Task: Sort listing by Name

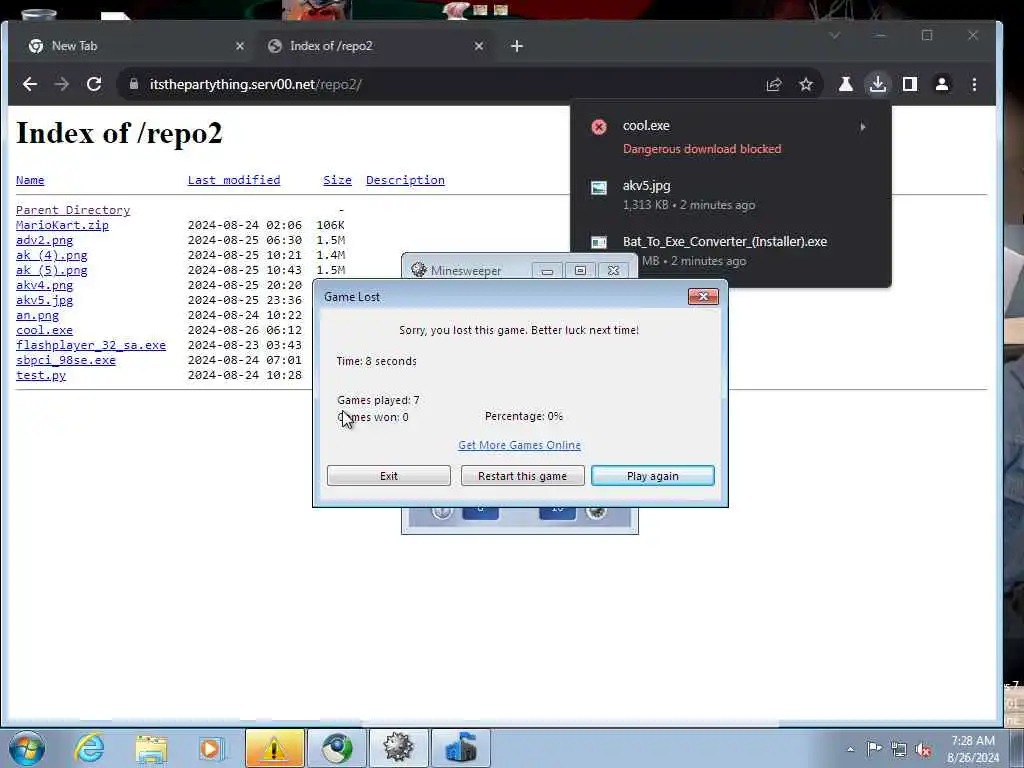Action: [x=30, y=180]
